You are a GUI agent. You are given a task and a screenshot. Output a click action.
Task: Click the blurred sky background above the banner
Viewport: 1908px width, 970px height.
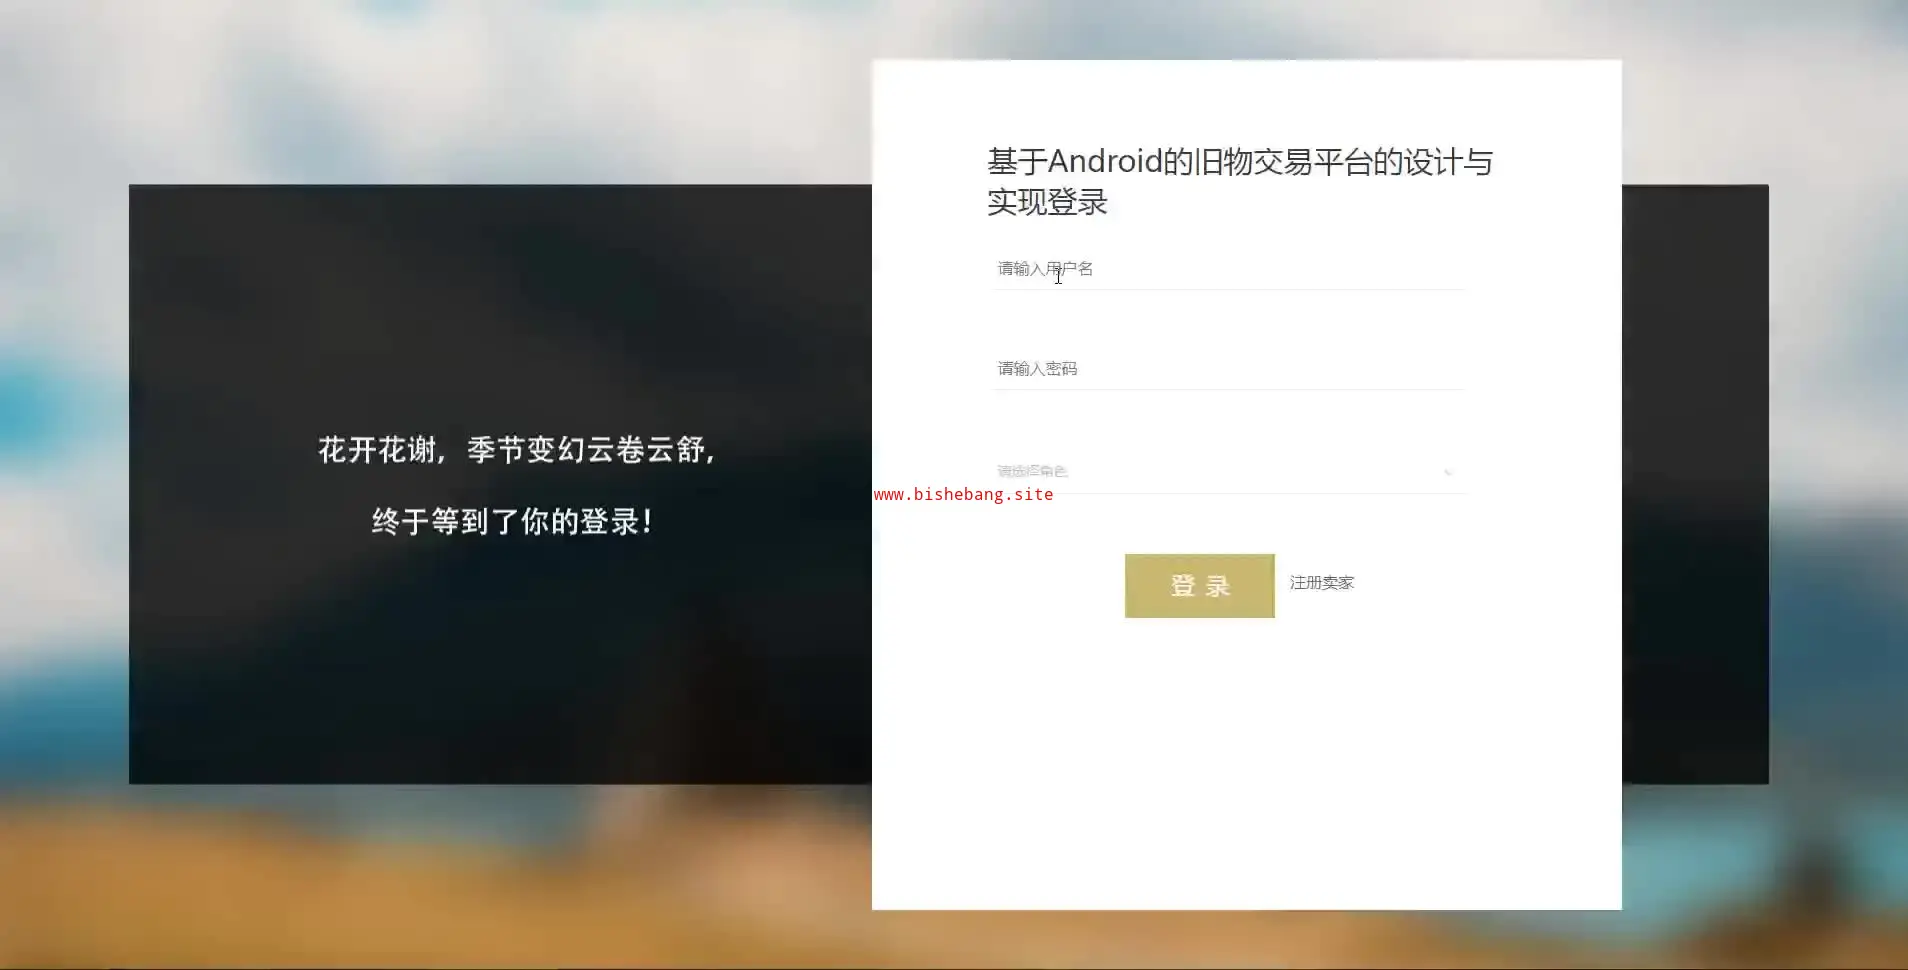coord(450,90)
